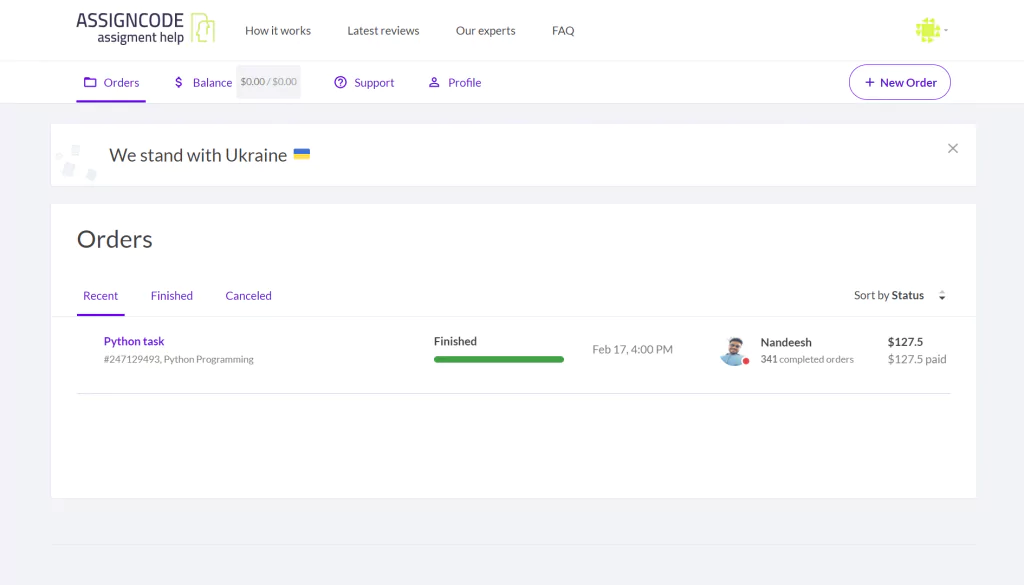Click the Ukraine flag icon
The width and height of the screenshot is (1024, 585).
302,154
